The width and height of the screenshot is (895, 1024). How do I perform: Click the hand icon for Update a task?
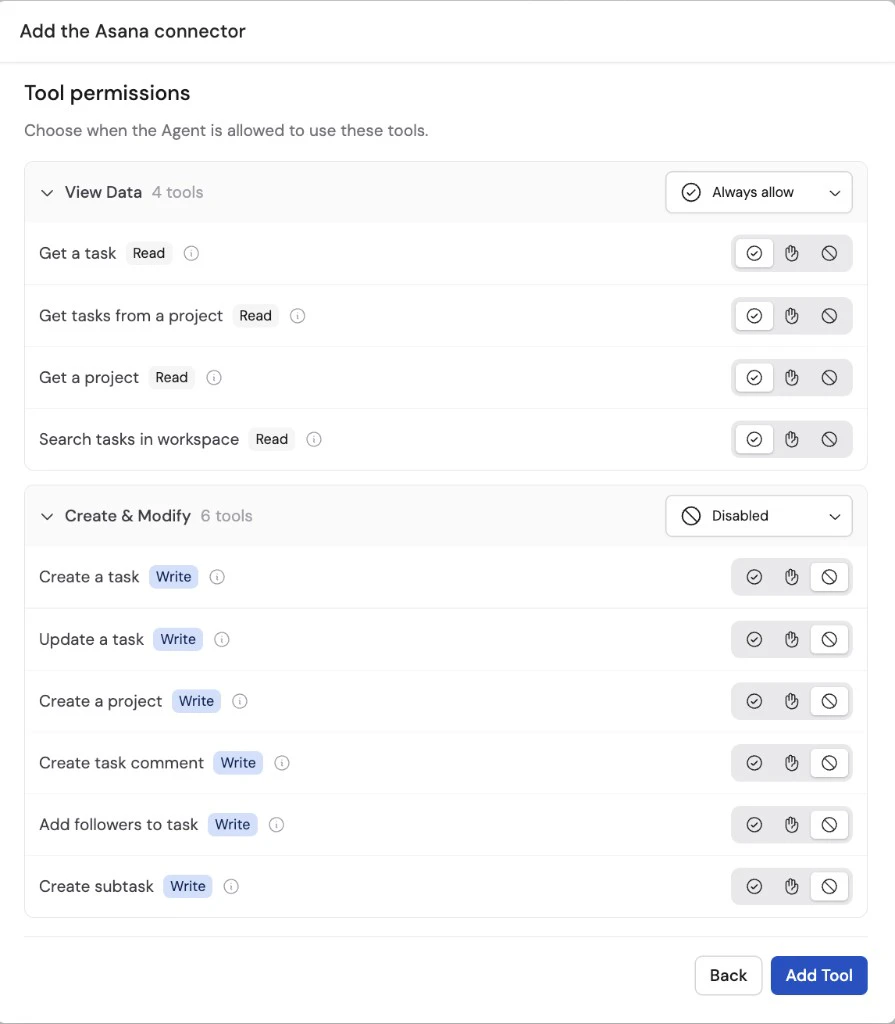791,639
